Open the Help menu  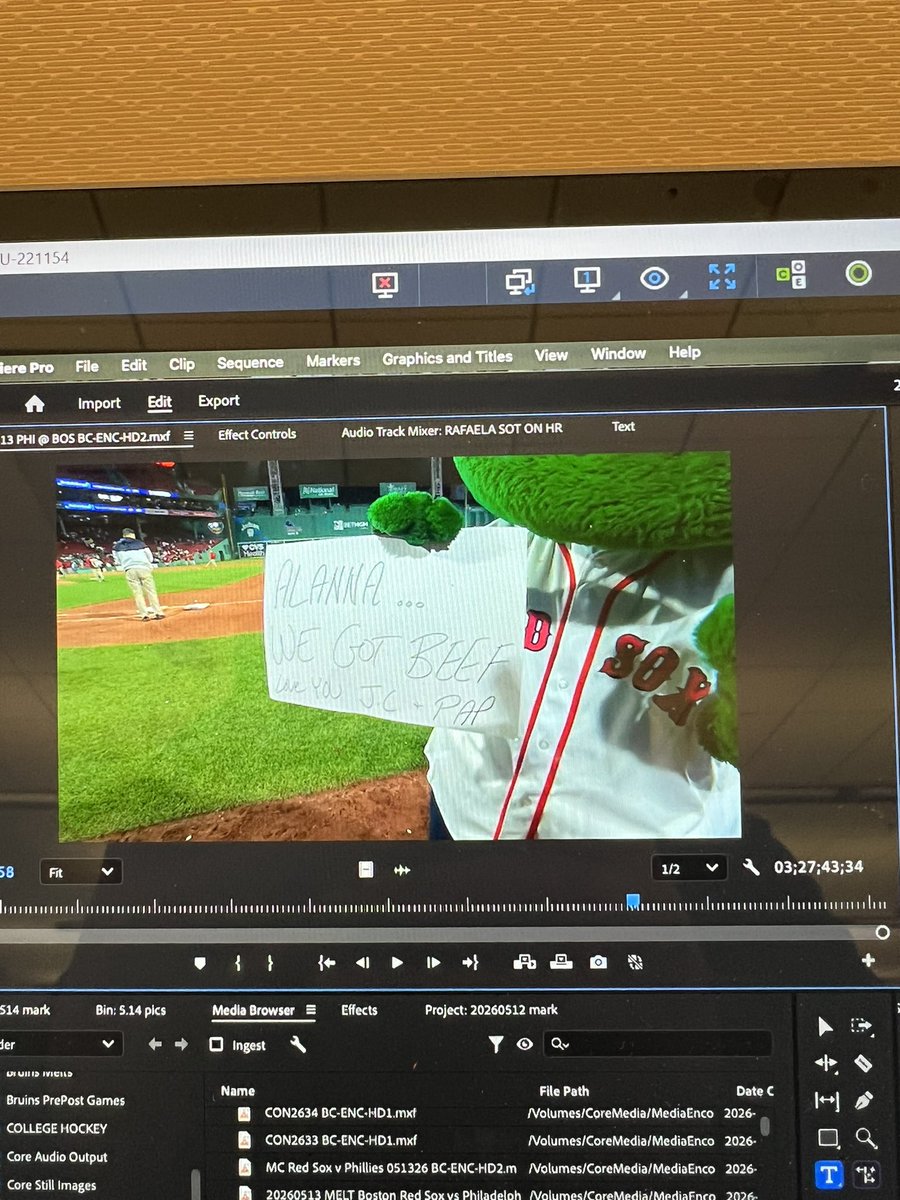[685, 352]
